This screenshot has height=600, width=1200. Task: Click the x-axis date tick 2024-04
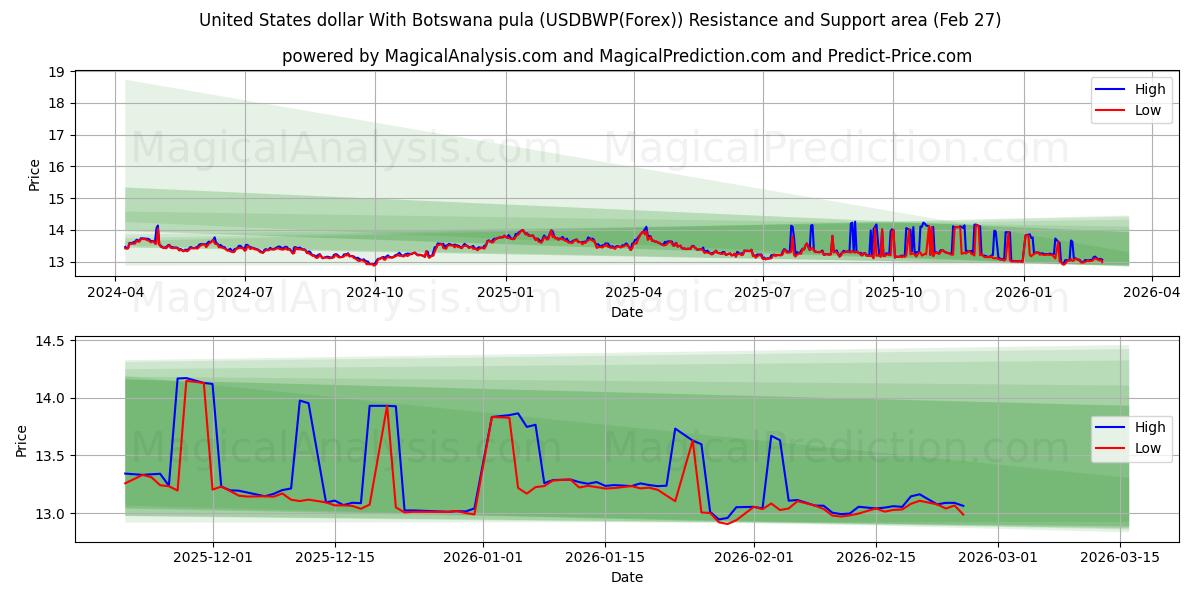point(116,292)
